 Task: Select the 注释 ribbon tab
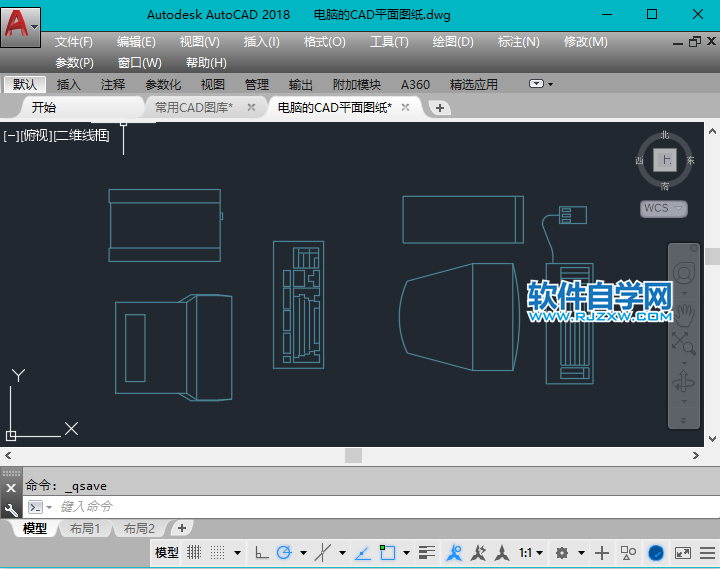click(112, 85)
